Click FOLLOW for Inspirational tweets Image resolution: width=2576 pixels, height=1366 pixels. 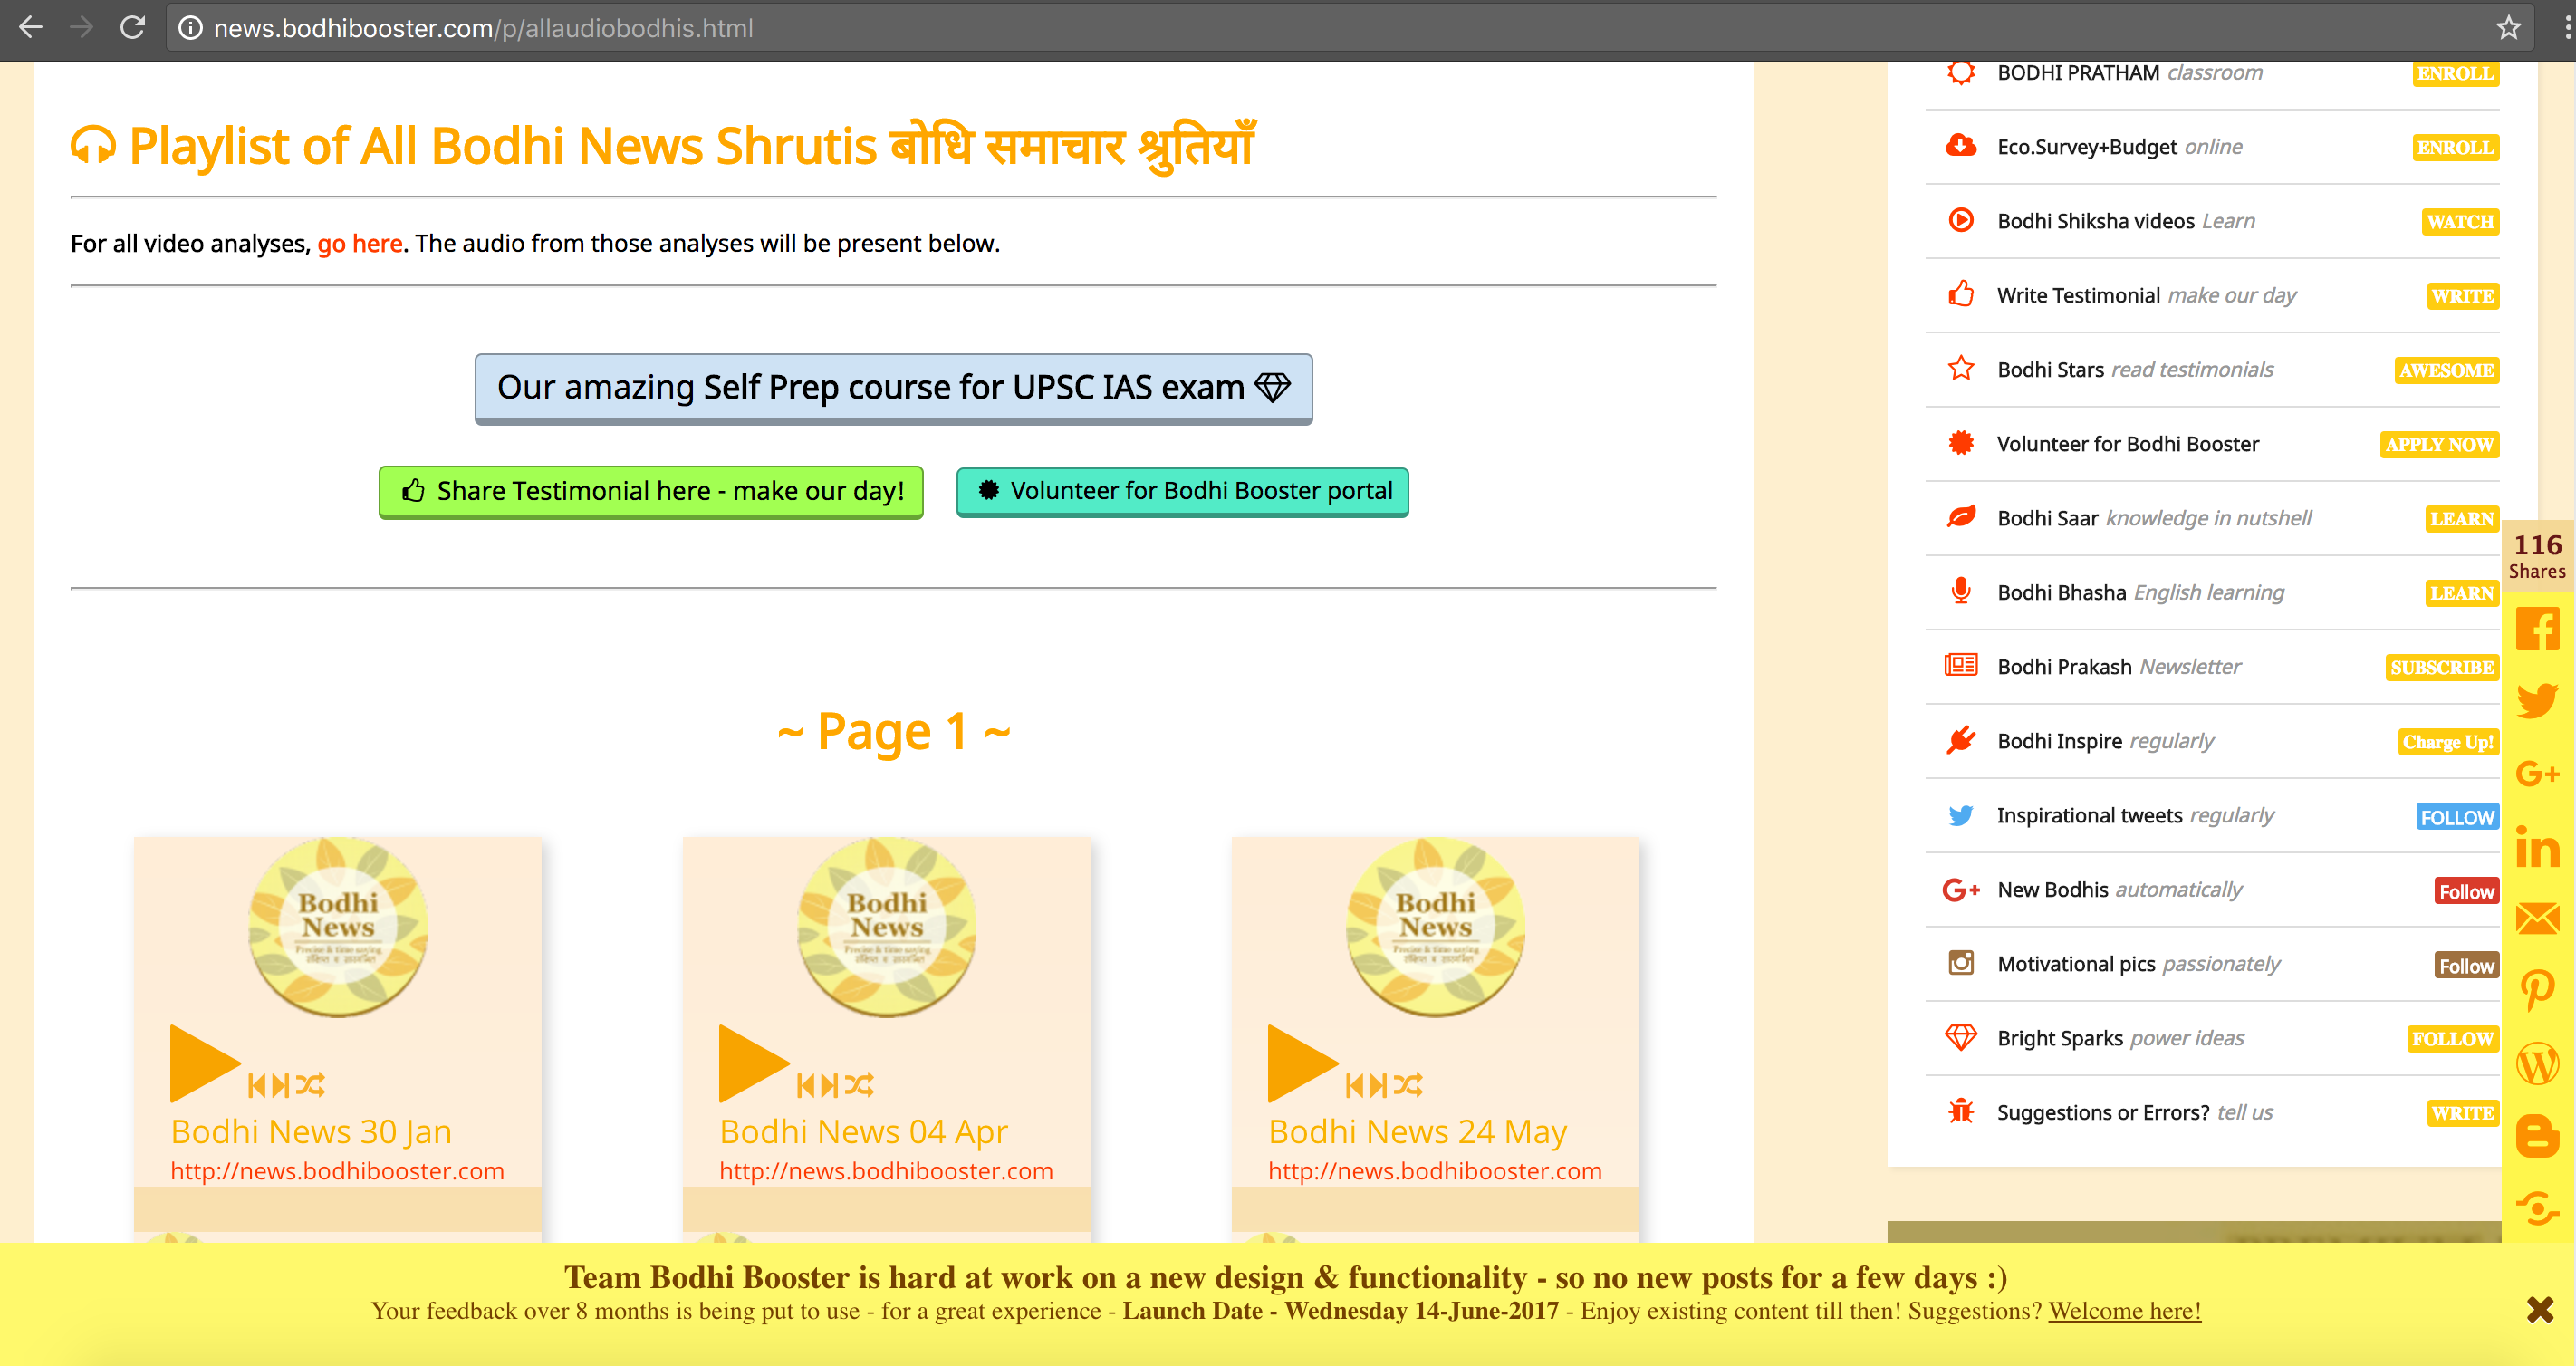click(x=2457, y=817)
